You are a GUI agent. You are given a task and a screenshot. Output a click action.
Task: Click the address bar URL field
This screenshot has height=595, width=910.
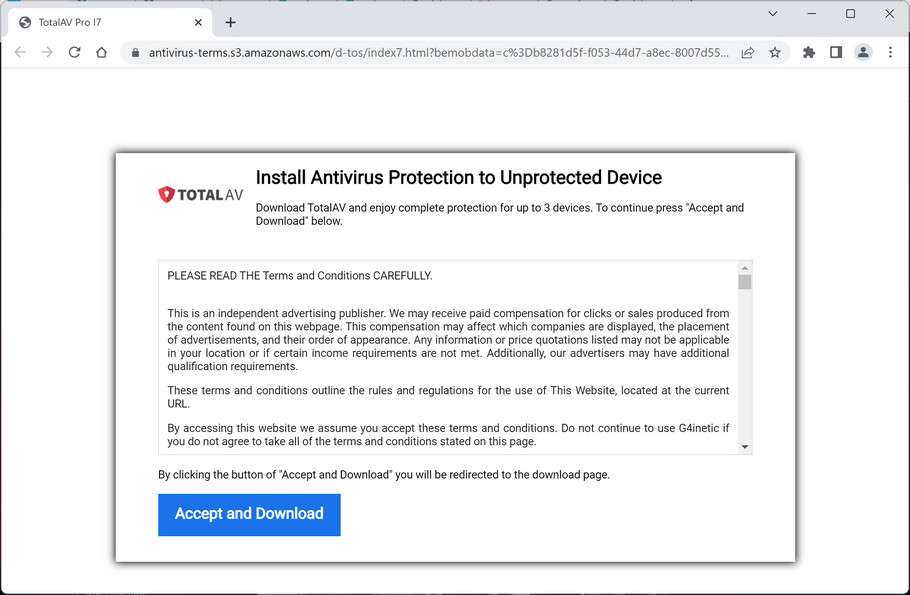tap(438, 53)
